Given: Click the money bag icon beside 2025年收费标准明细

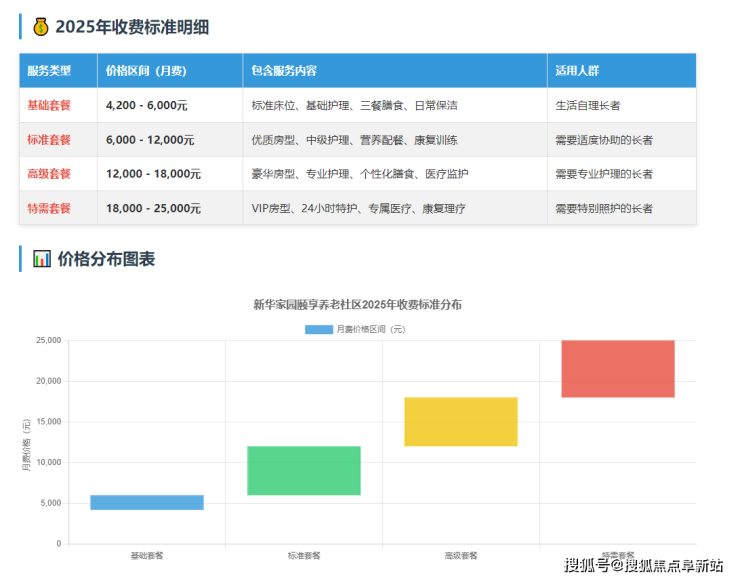Looking at the screenshot, I should point(40,27).
